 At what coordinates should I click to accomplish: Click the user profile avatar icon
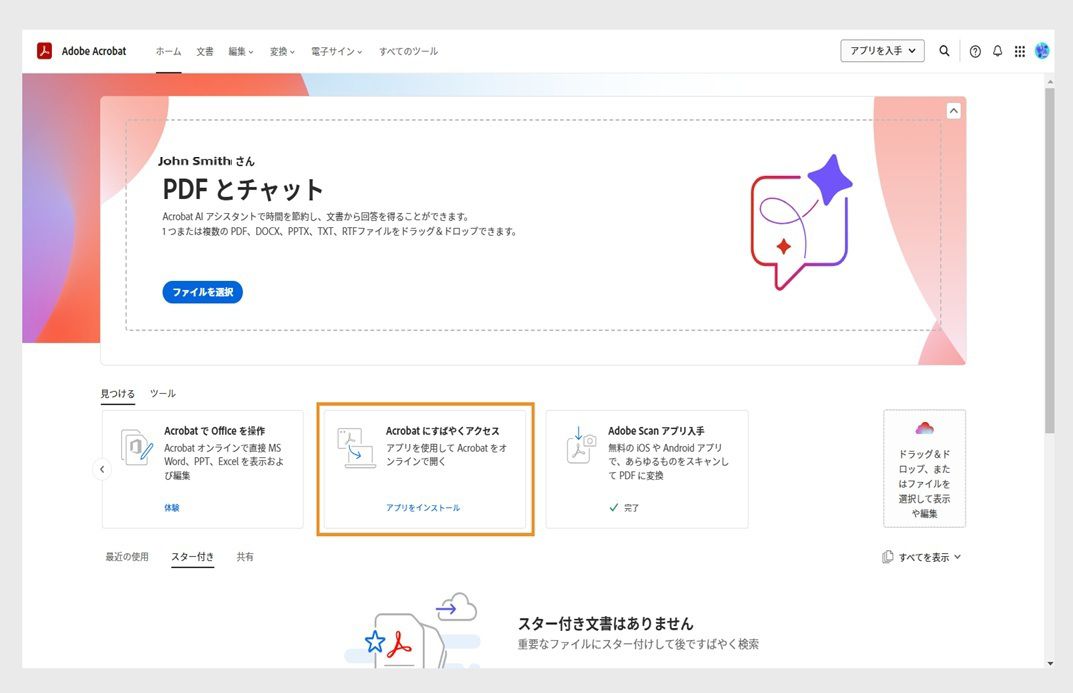click(1041, 50)
